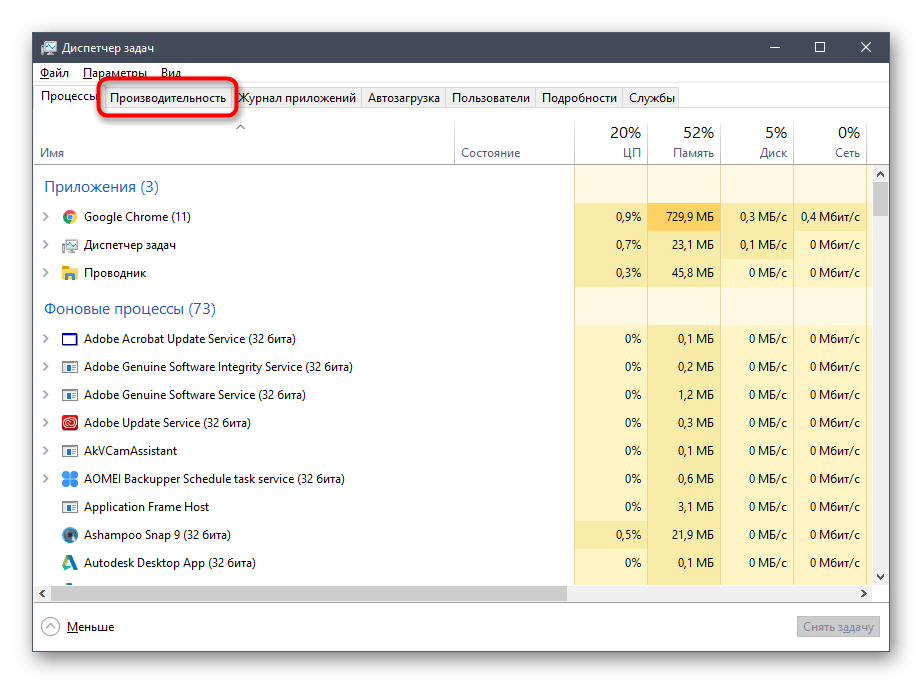
Task: Click the Adobe Update Service red icon
Action: tap(70, 423)
